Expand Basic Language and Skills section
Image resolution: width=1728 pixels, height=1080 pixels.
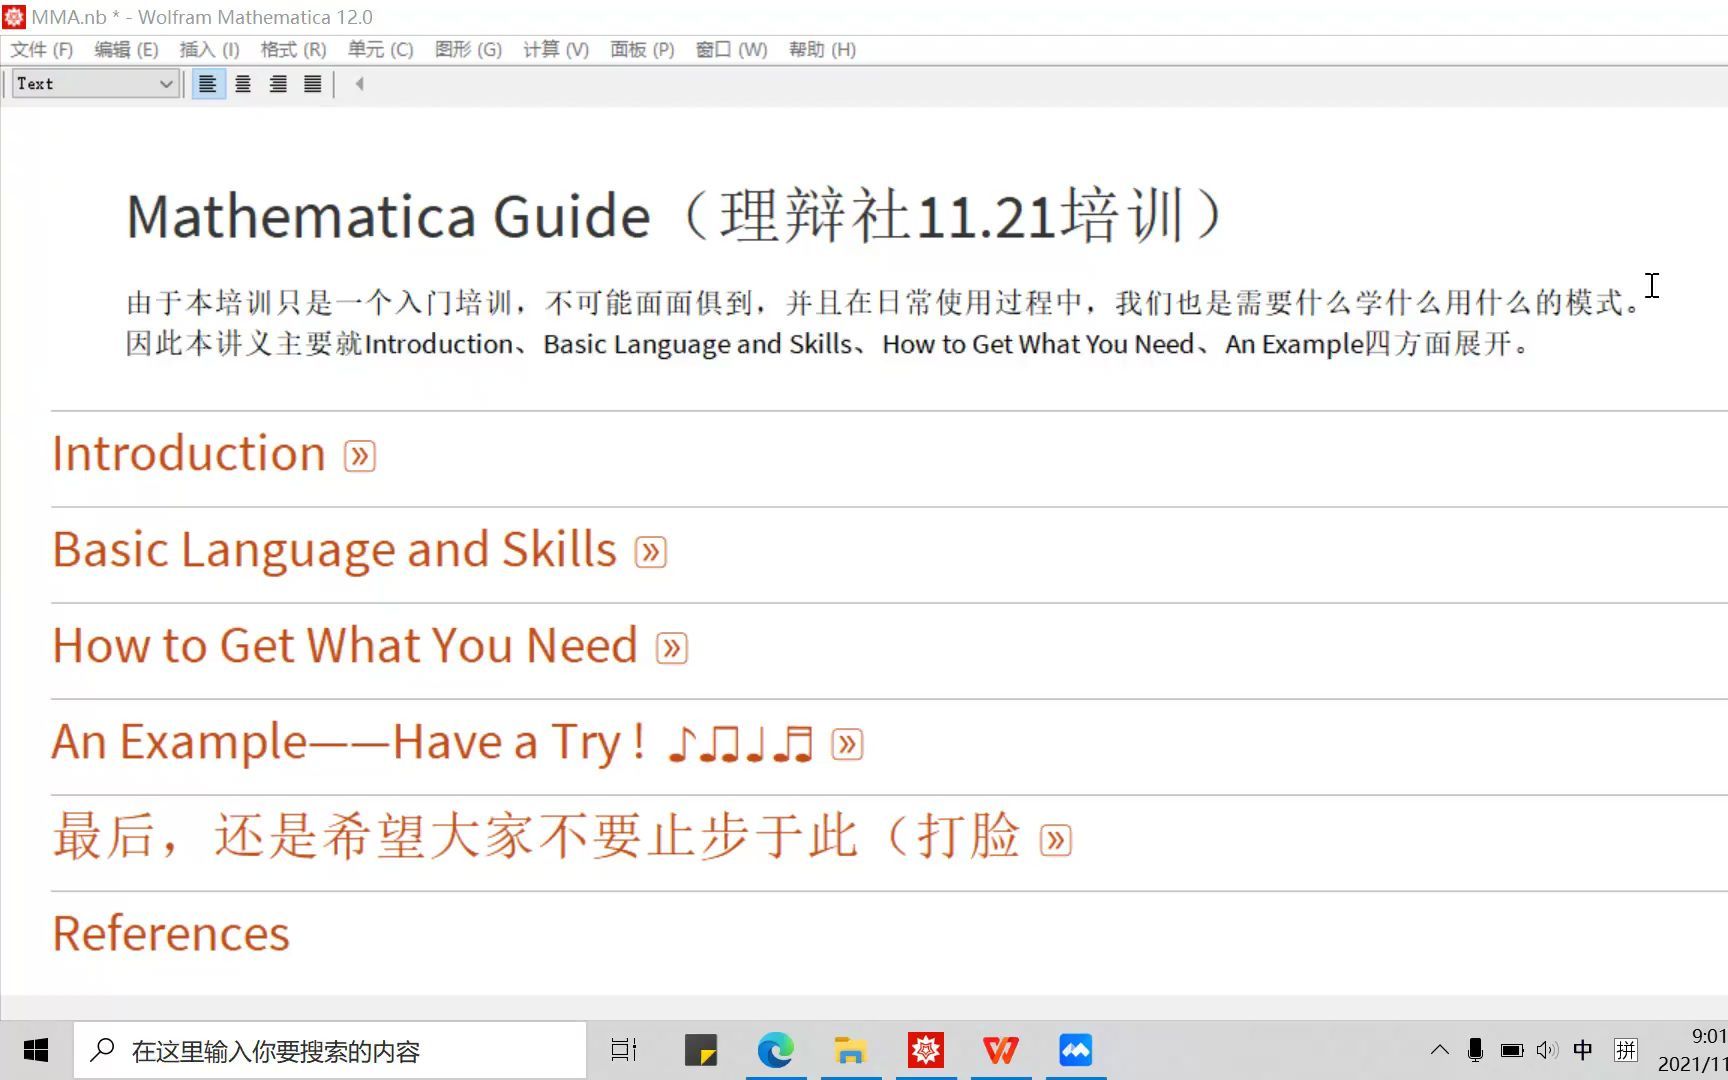coord(651,552)
